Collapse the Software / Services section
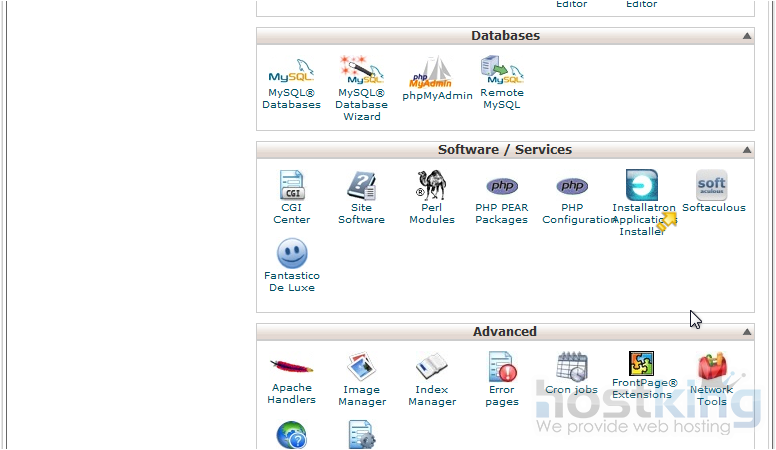The height and width of the screenshot is (450, 776). tap(746, 150)
